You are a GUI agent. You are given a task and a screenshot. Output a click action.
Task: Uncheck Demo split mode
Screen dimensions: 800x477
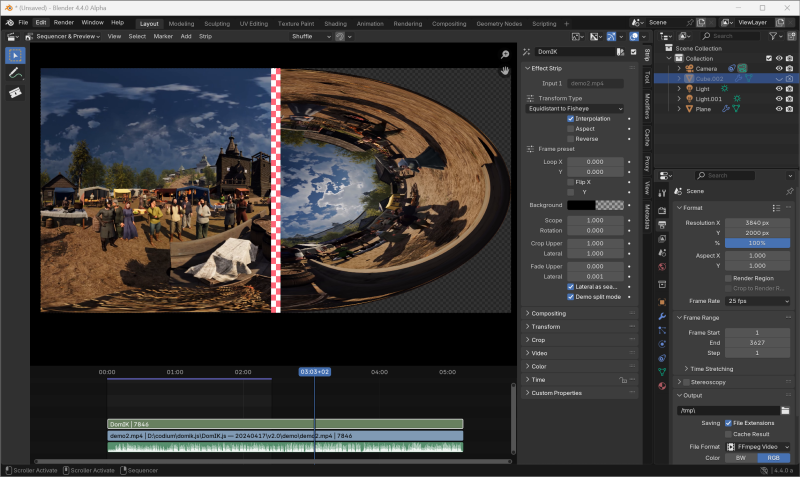[x=570, y=297]
